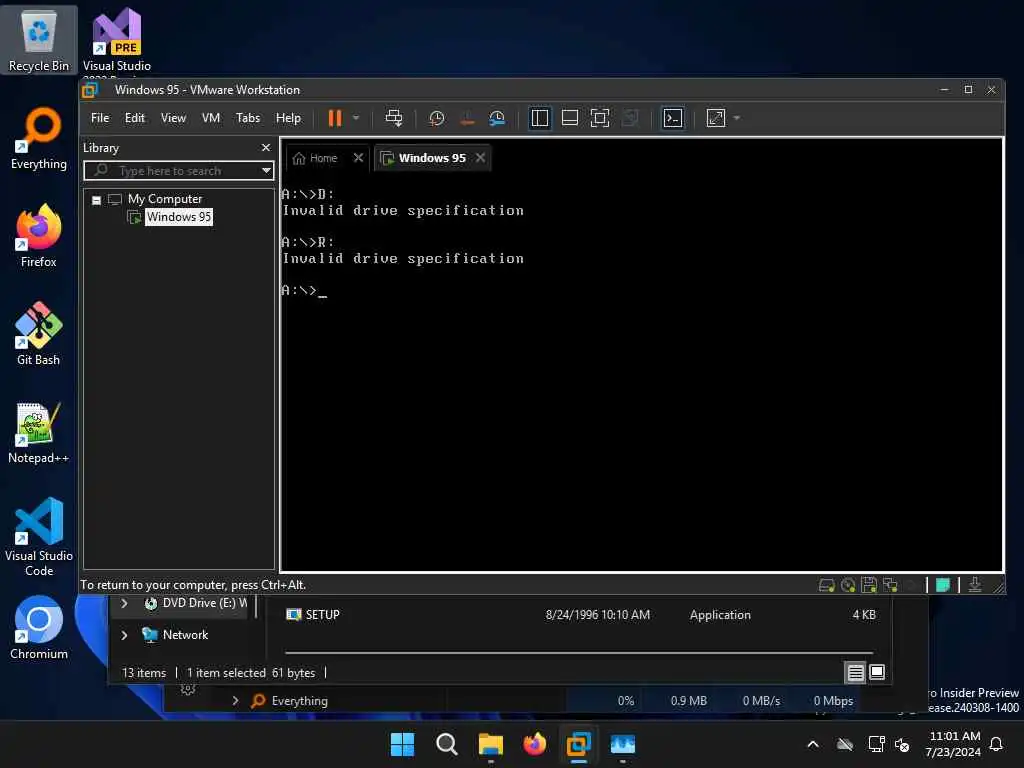Open the power options dropdown beside pause
Viewport: 1024px width, 768px height.
[356, 118]
